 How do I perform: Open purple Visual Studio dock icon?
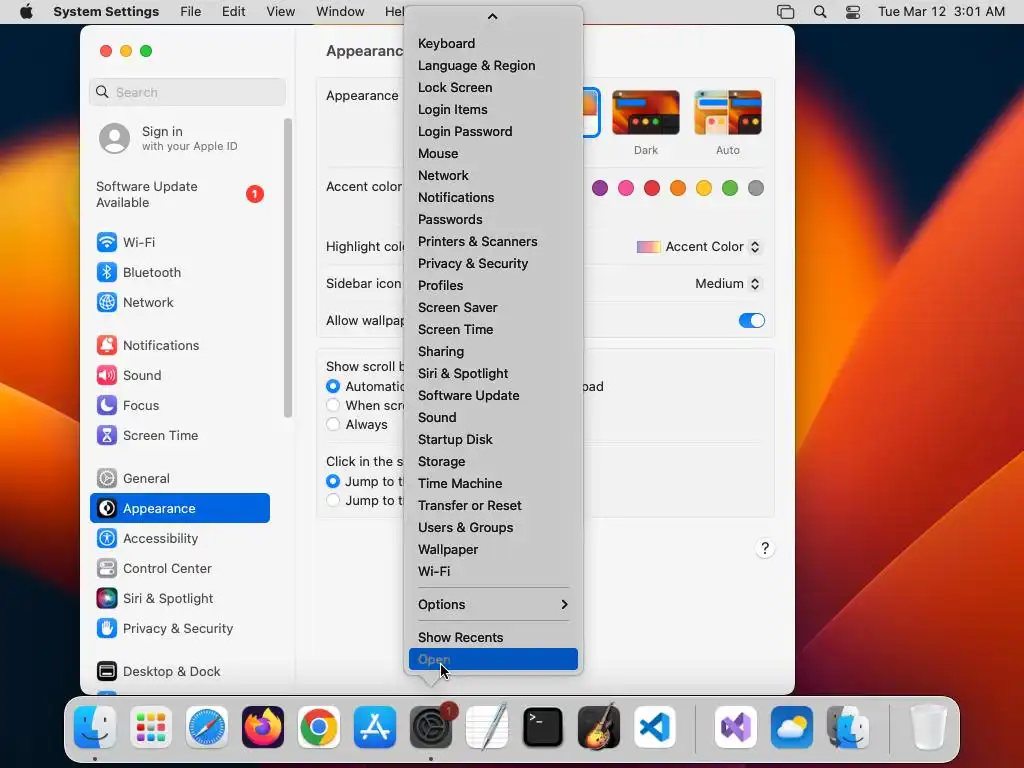(736, 727)
